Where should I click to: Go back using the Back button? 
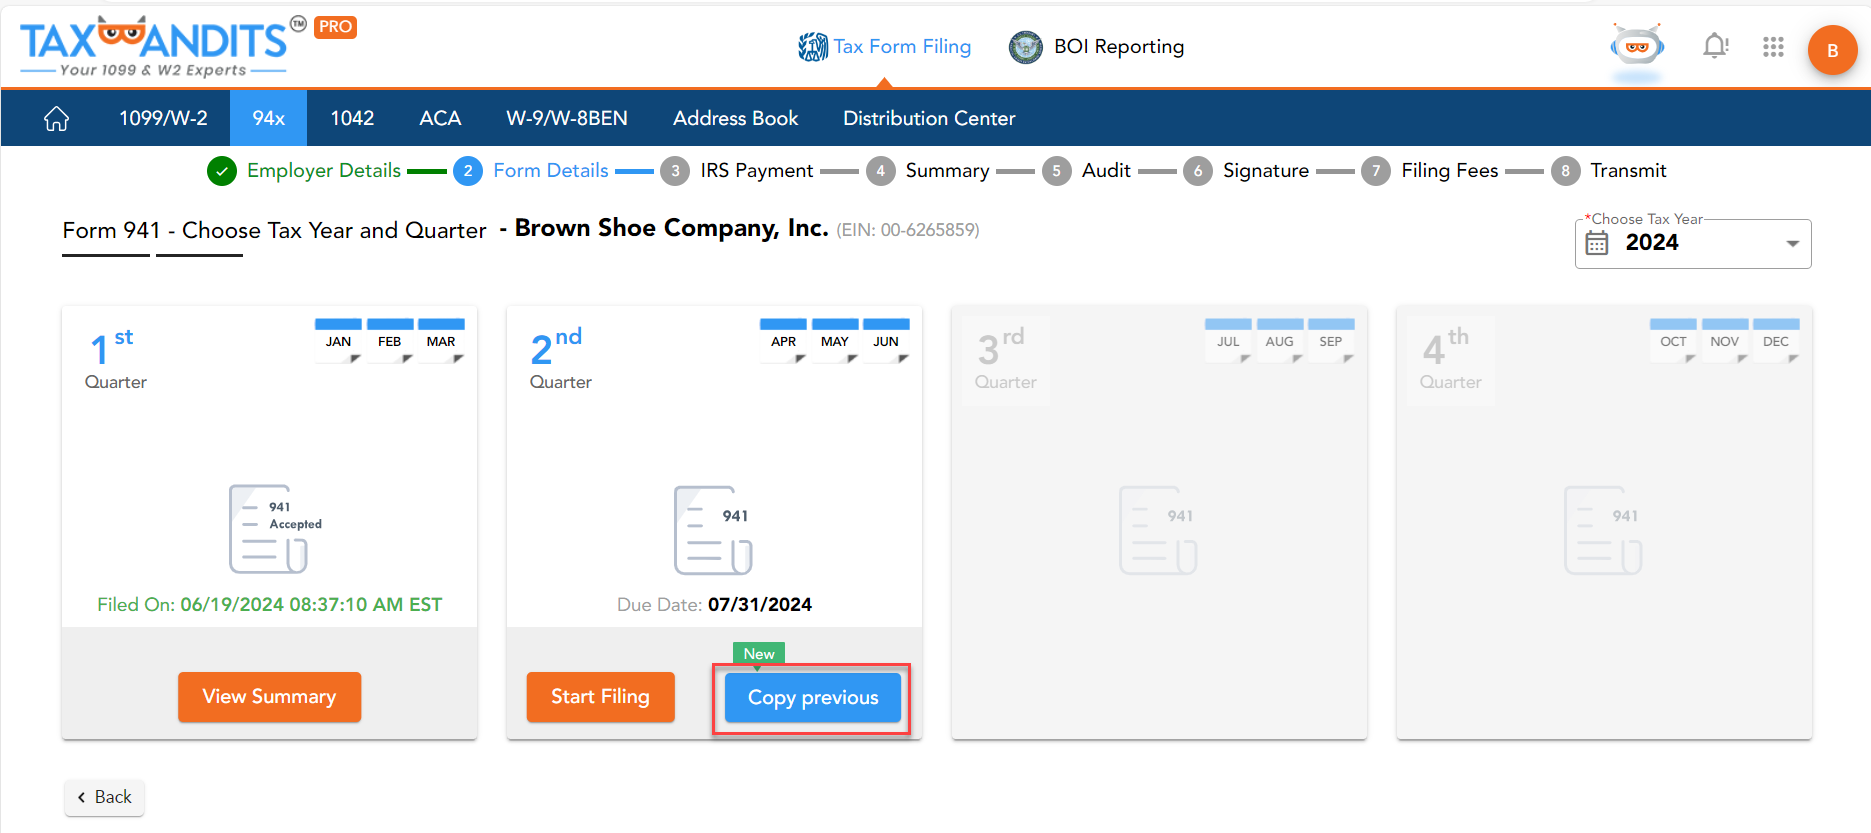click(105, 797)
